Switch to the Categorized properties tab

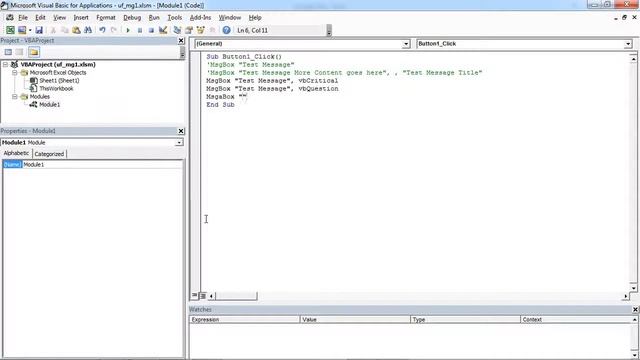pos(49,154)
